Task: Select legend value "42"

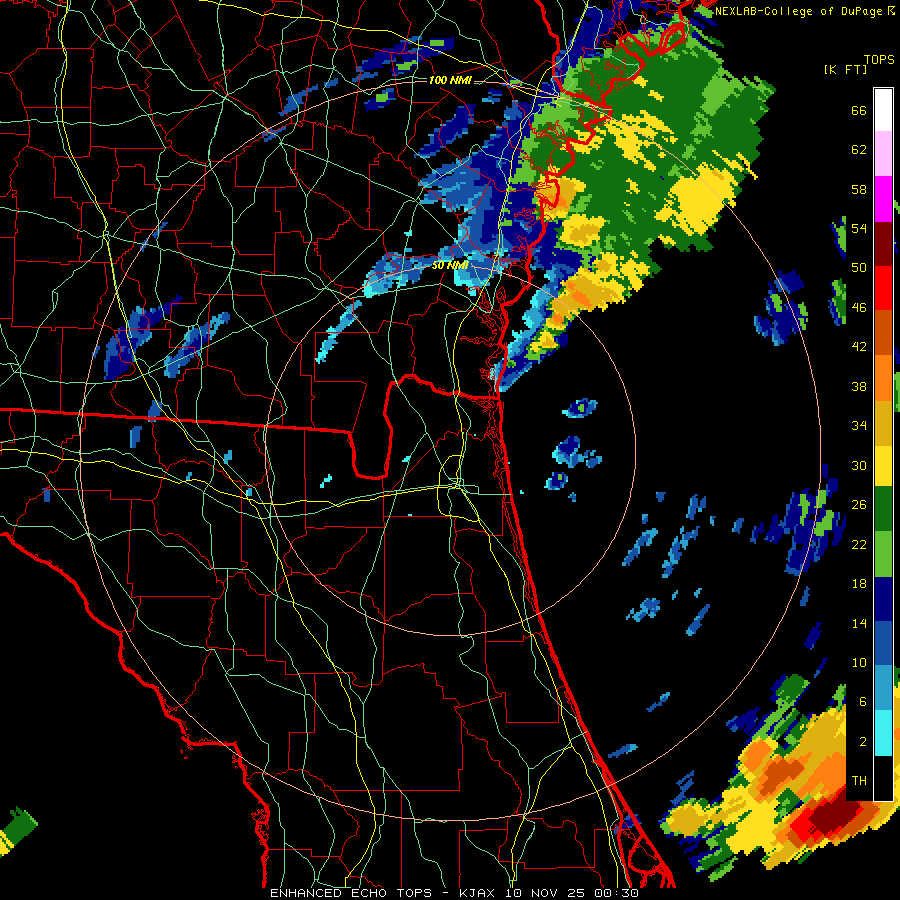Action: 859,347
